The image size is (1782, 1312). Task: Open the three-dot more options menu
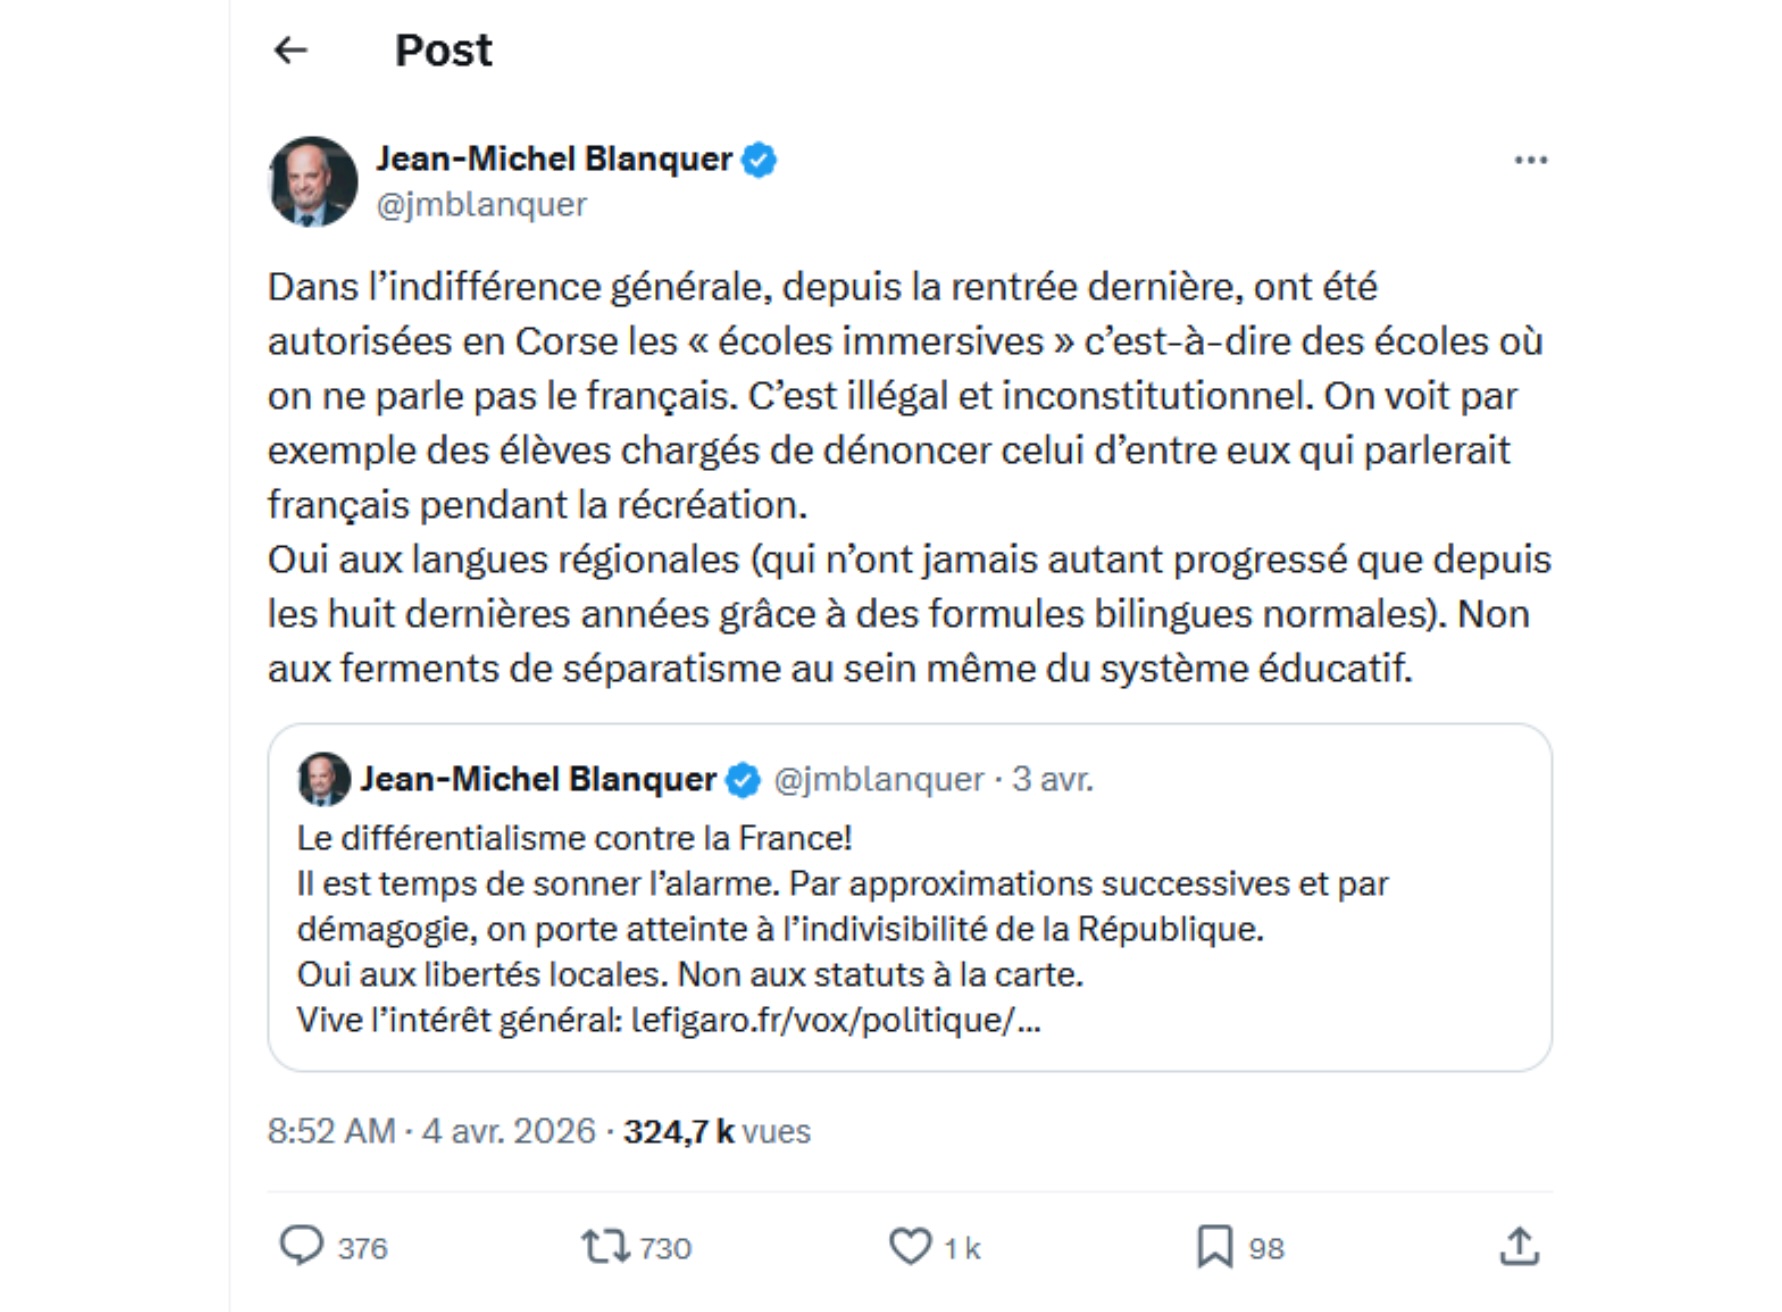point(1530,160)
